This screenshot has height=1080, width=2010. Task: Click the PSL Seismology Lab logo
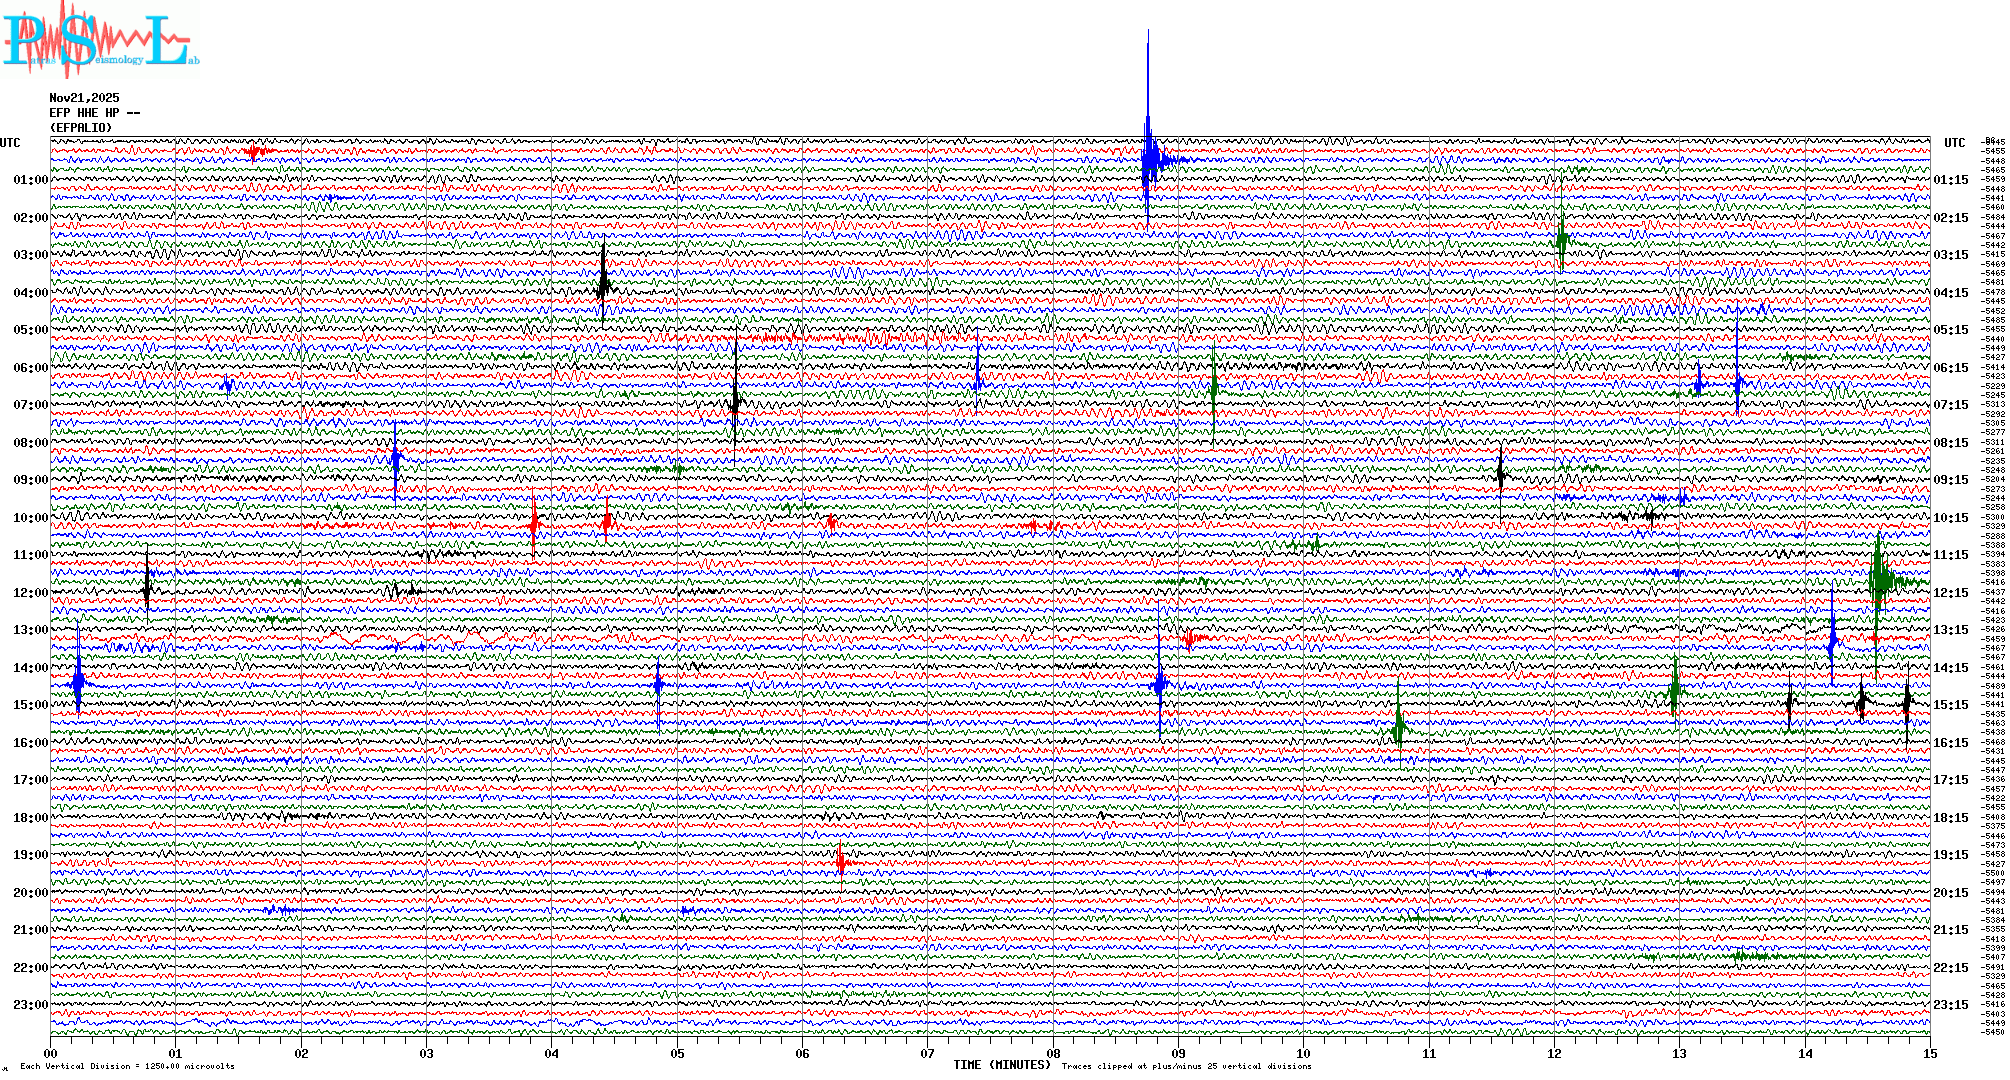[x=100, y=40]
